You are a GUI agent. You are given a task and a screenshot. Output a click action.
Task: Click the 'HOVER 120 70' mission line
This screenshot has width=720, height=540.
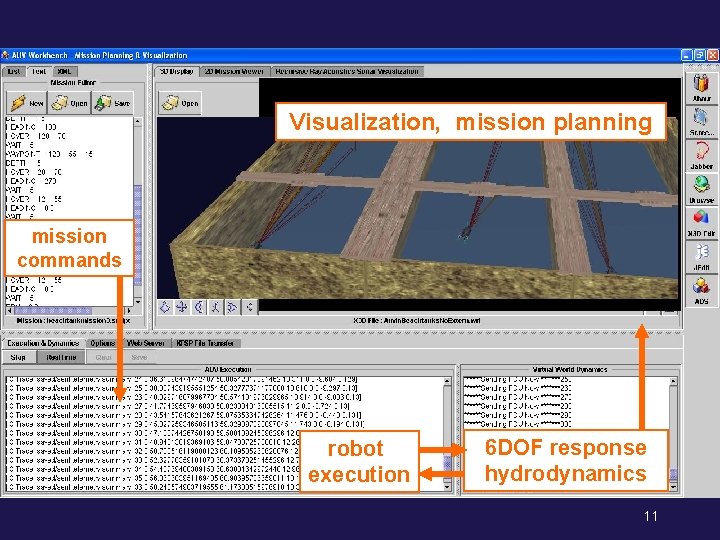pos(36,136)
